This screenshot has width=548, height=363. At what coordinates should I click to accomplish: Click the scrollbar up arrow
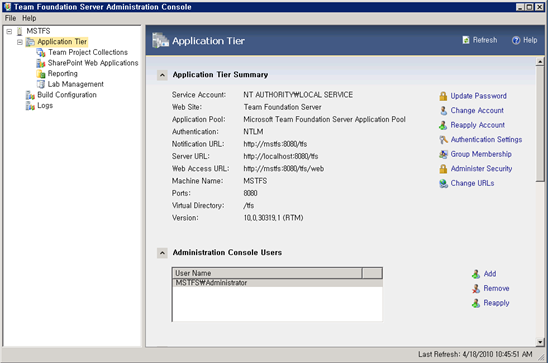tap(540, 62)
